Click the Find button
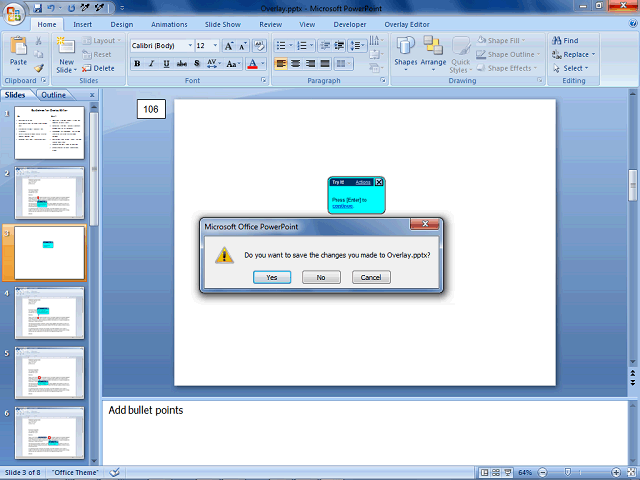This screenshot has height=480, width=640. pyautogui.click(x=565, y=40)
